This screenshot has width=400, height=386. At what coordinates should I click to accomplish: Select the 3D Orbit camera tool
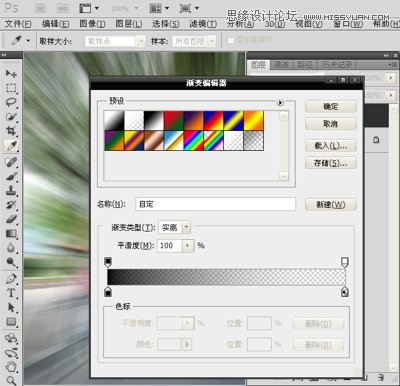click(11, 352)
